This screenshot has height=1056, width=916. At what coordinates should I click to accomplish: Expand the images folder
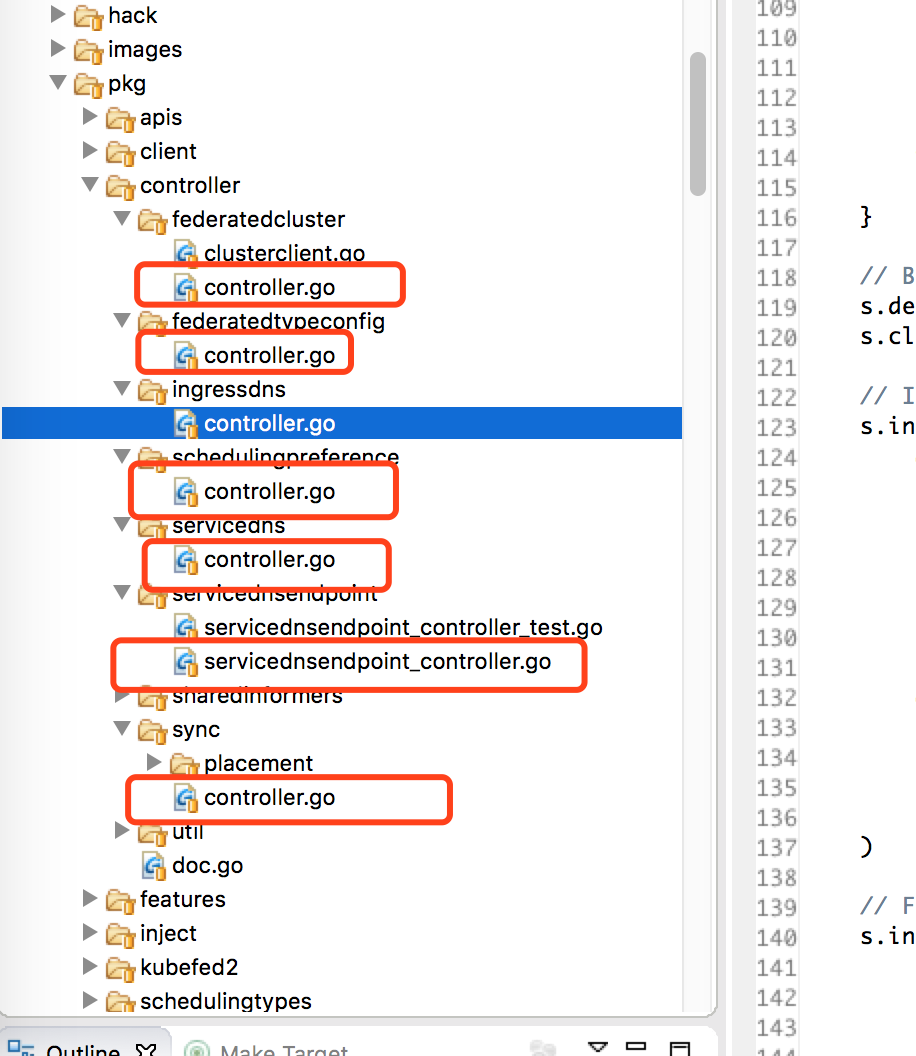pos(58,48)
